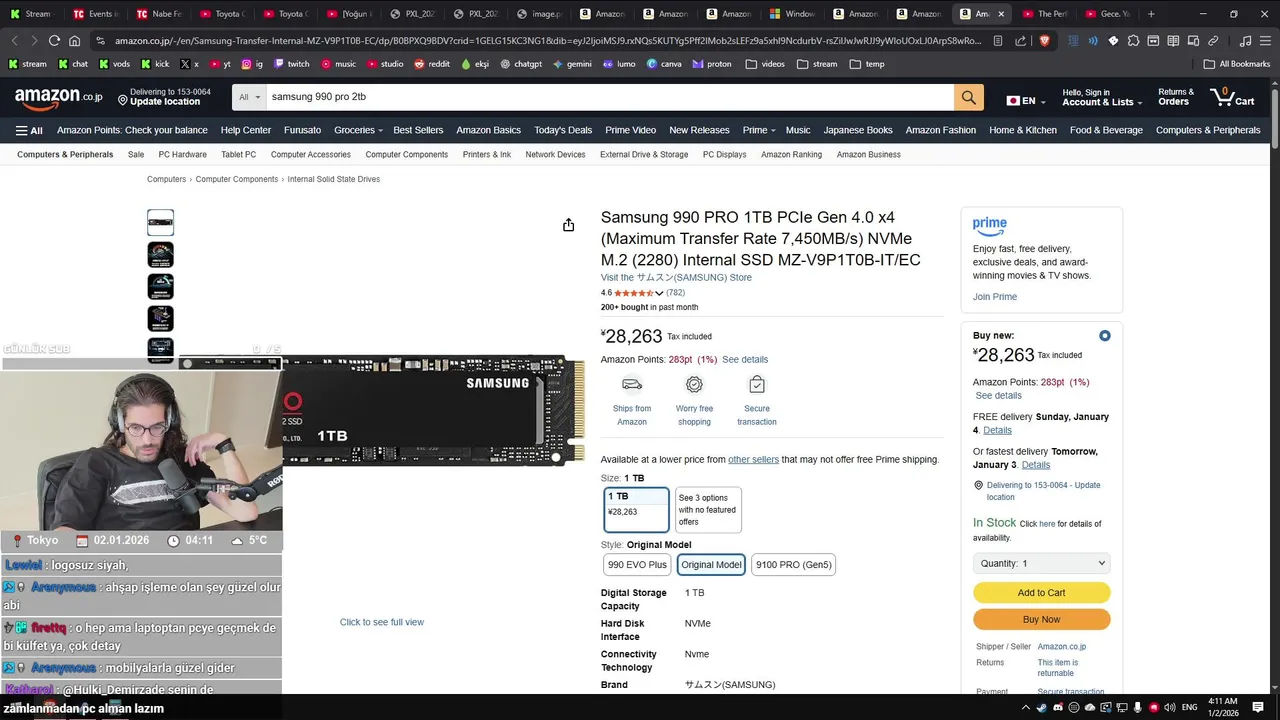Select the Original Model style
The height and width of the screenshot is (720, 1280).
[x=711, y=565]
